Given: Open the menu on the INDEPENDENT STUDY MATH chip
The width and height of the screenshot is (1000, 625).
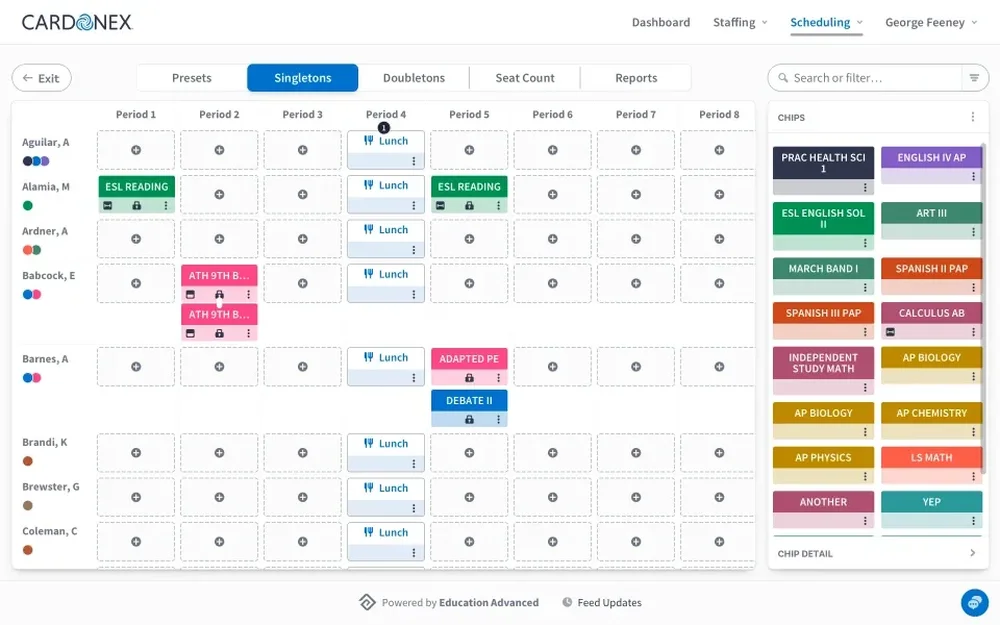Looking at the screenshot, I should click(865, 388).
